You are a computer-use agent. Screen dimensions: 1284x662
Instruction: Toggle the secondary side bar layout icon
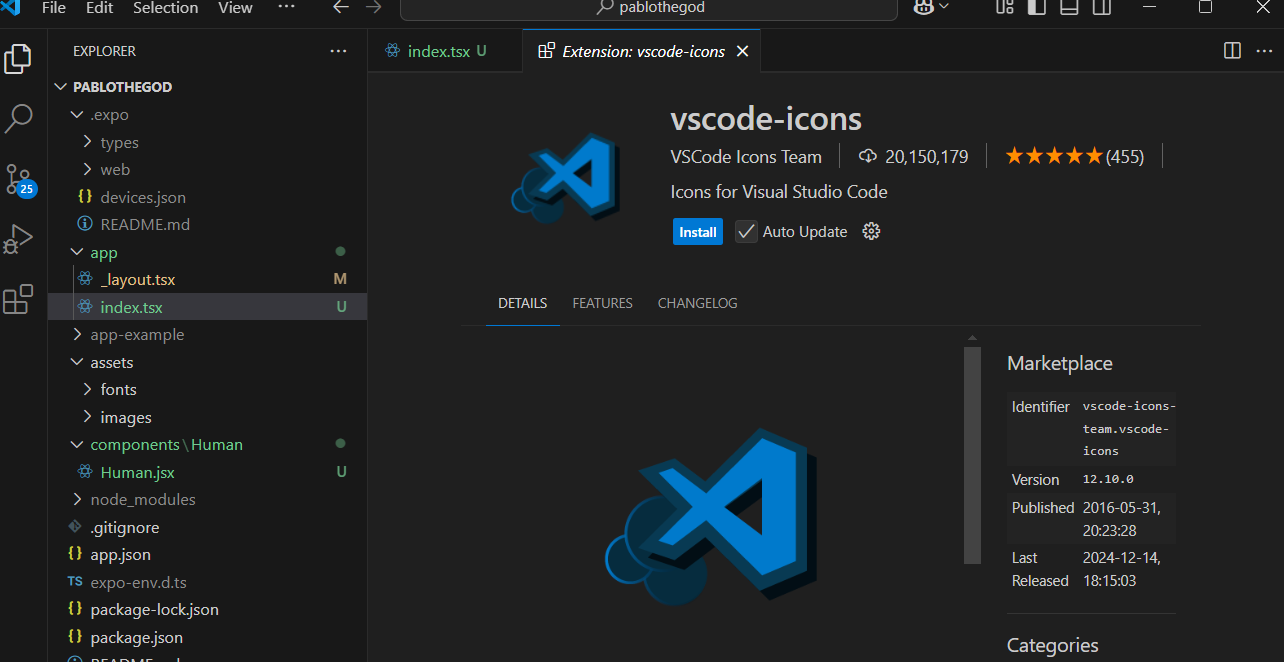point(1101,8)
